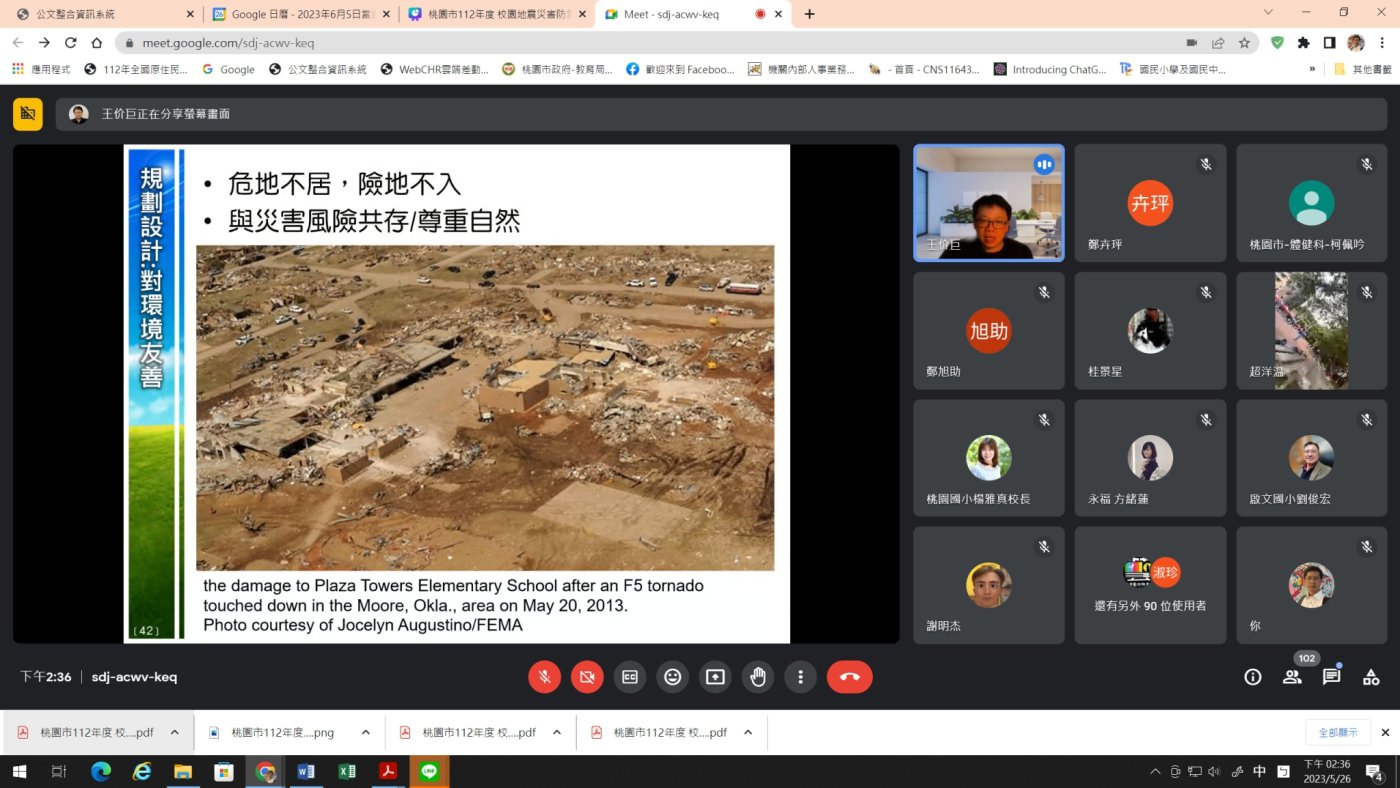Click the shared presentation slide area

(457, 393)
